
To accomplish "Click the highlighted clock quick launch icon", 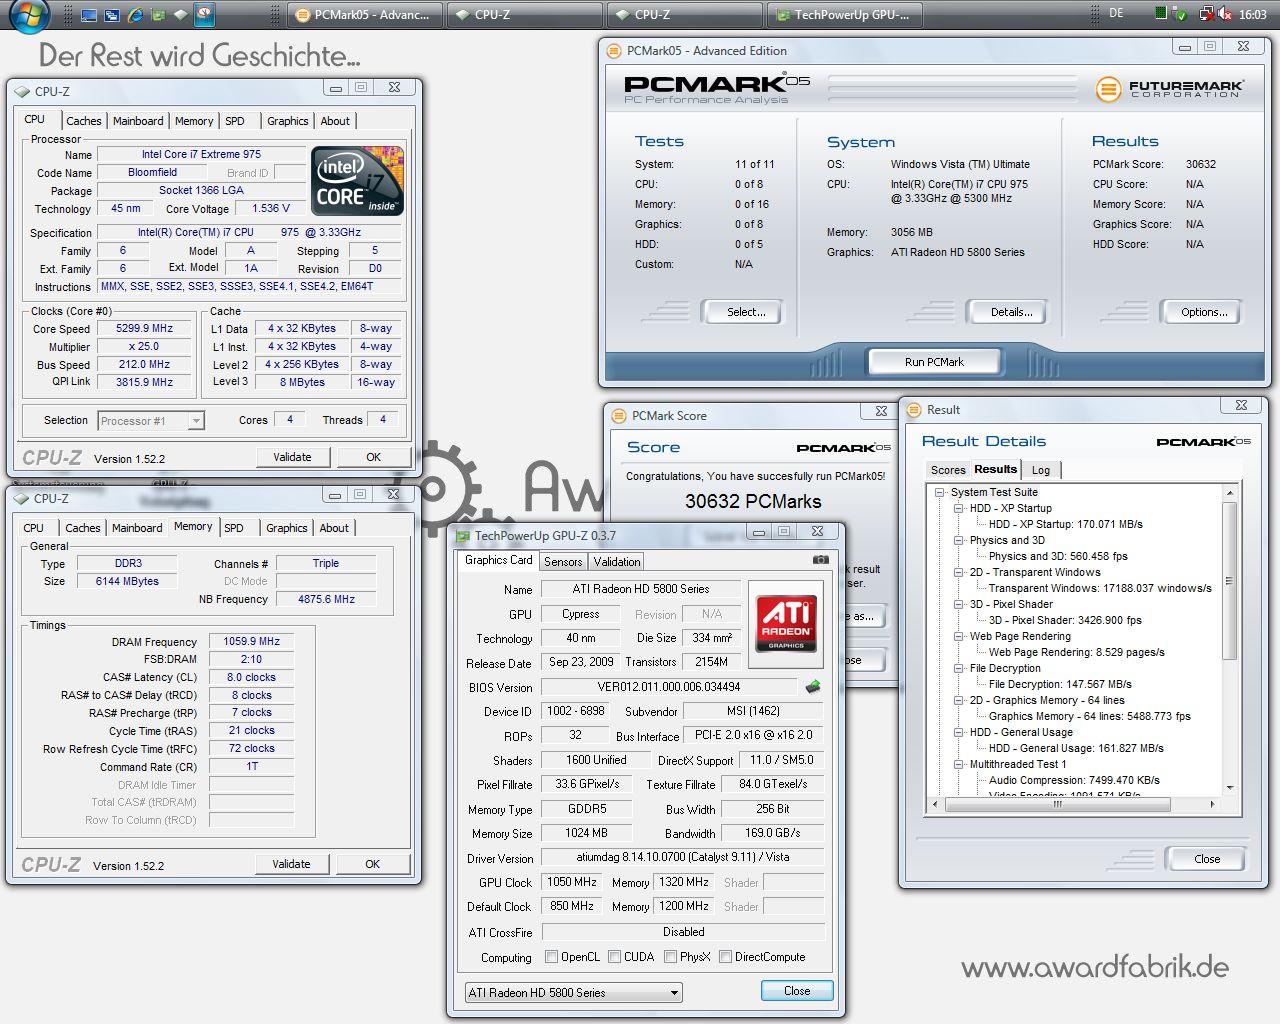I will [204, 14].
